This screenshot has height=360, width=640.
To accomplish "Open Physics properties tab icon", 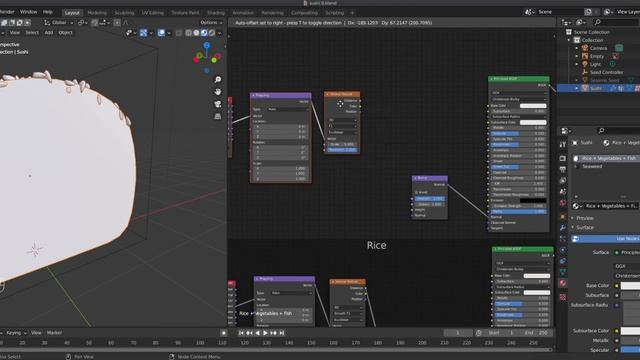I will click(x=563, y=250).
